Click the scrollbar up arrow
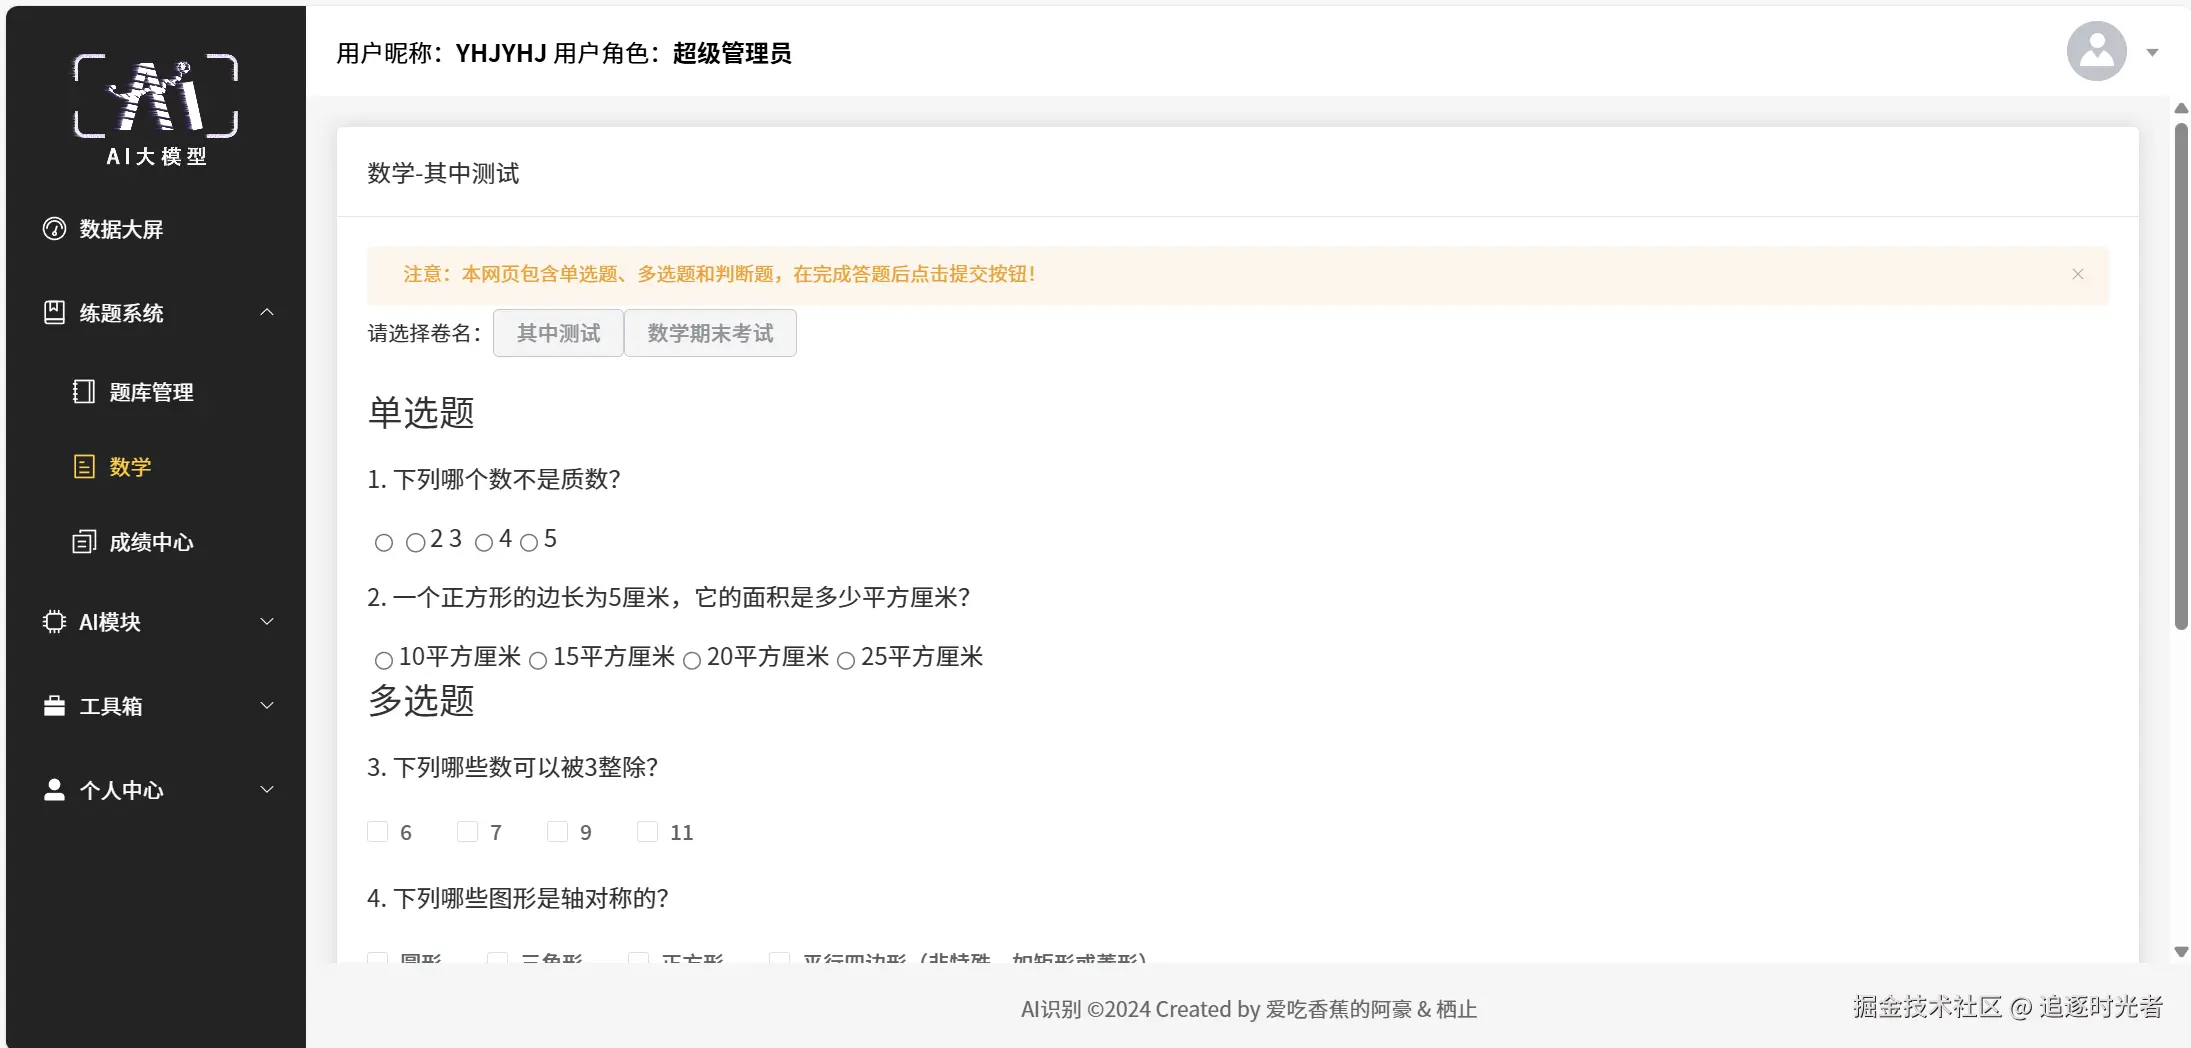The width and height of the screenshot is (2191, 1048). [x=2181, y=108]
